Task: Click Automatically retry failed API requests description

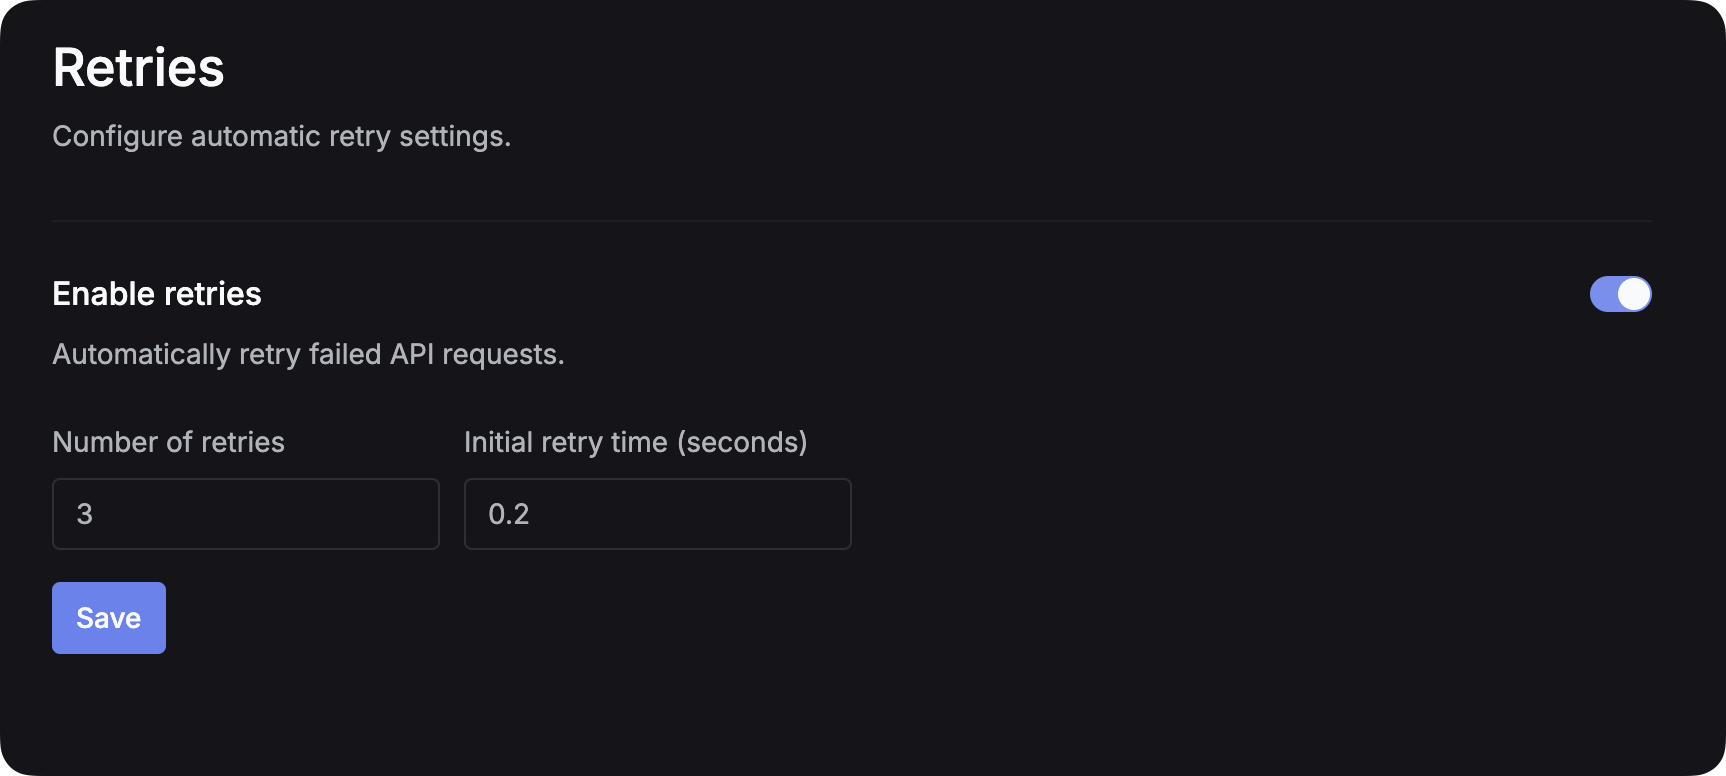Action: (x=308, y=354)
